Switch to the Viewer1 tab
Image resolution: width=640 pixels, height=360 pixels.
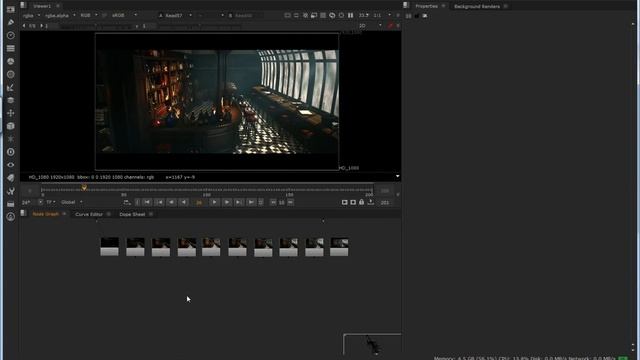(x=42, y=6)
